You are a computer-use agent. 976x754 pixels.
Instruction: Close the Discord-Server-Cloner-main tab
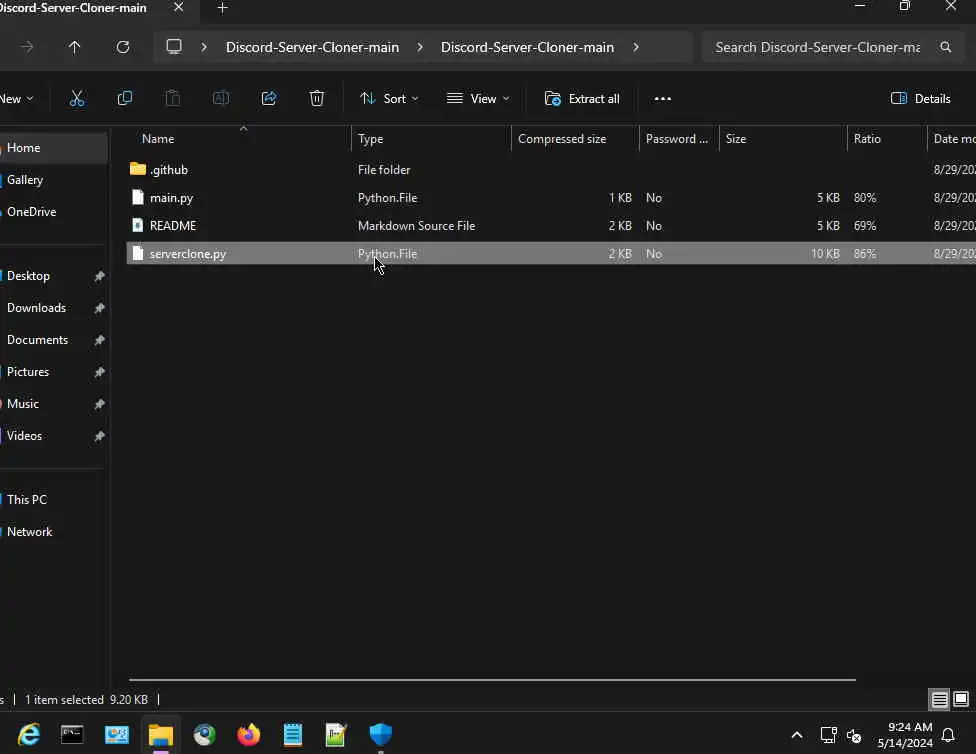(x=179, y=7)
